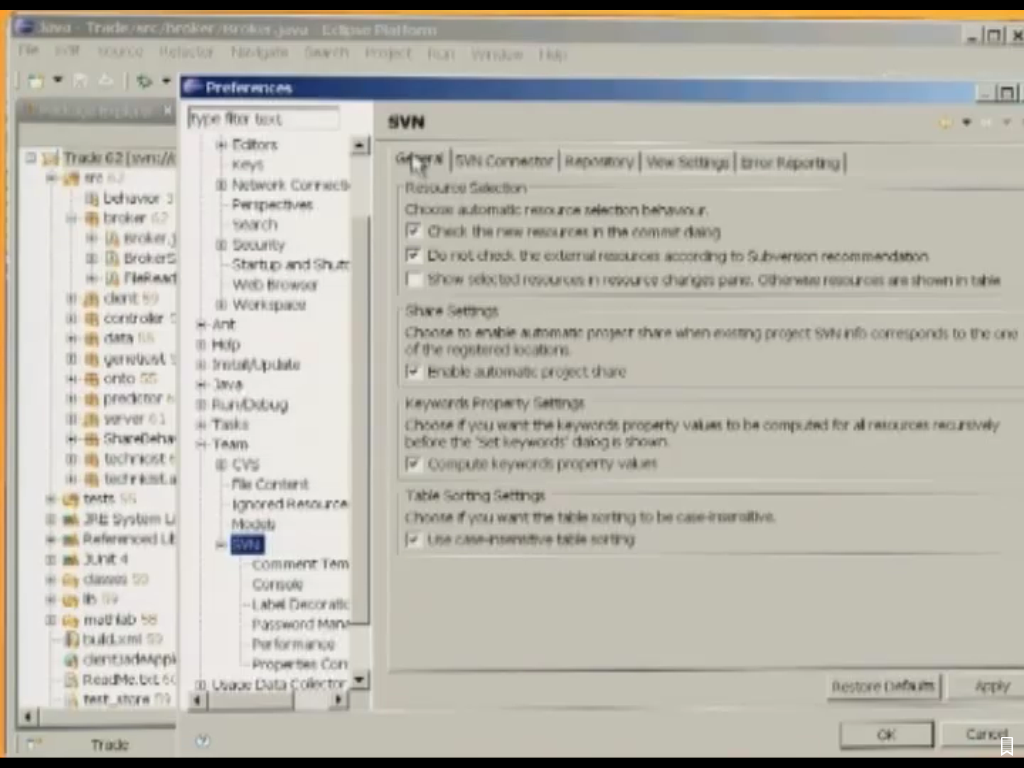Select Password Management under SVN
This screenshot has height=768, width=1024.
click(x=300, y=624)
